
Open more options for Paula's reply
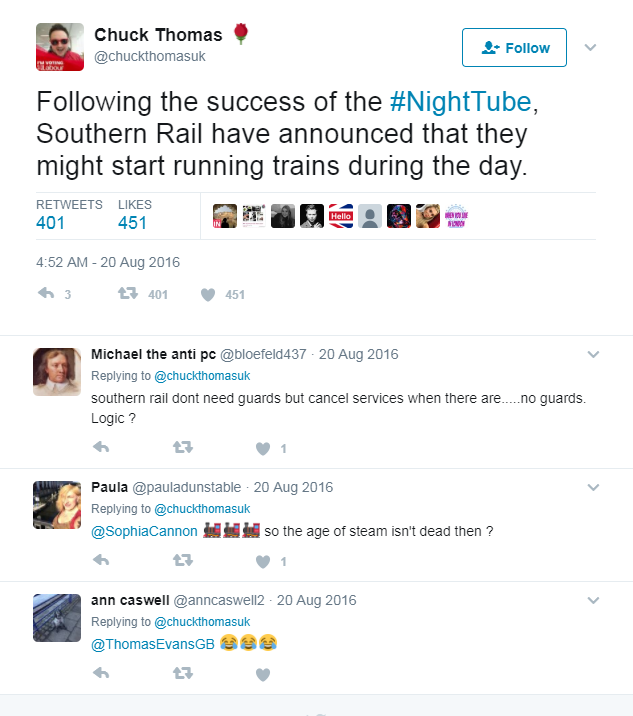click(x=593, y=487)
